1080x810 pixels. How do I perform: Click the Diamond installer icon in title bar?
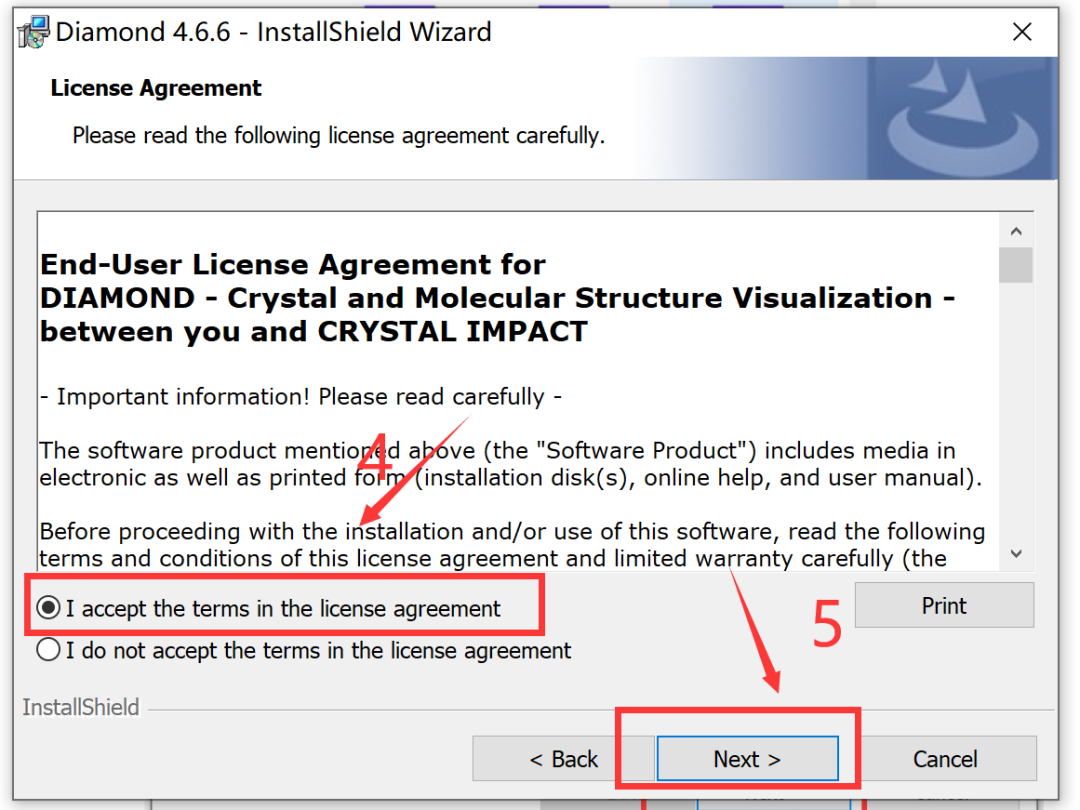click(x=34, y=33)
